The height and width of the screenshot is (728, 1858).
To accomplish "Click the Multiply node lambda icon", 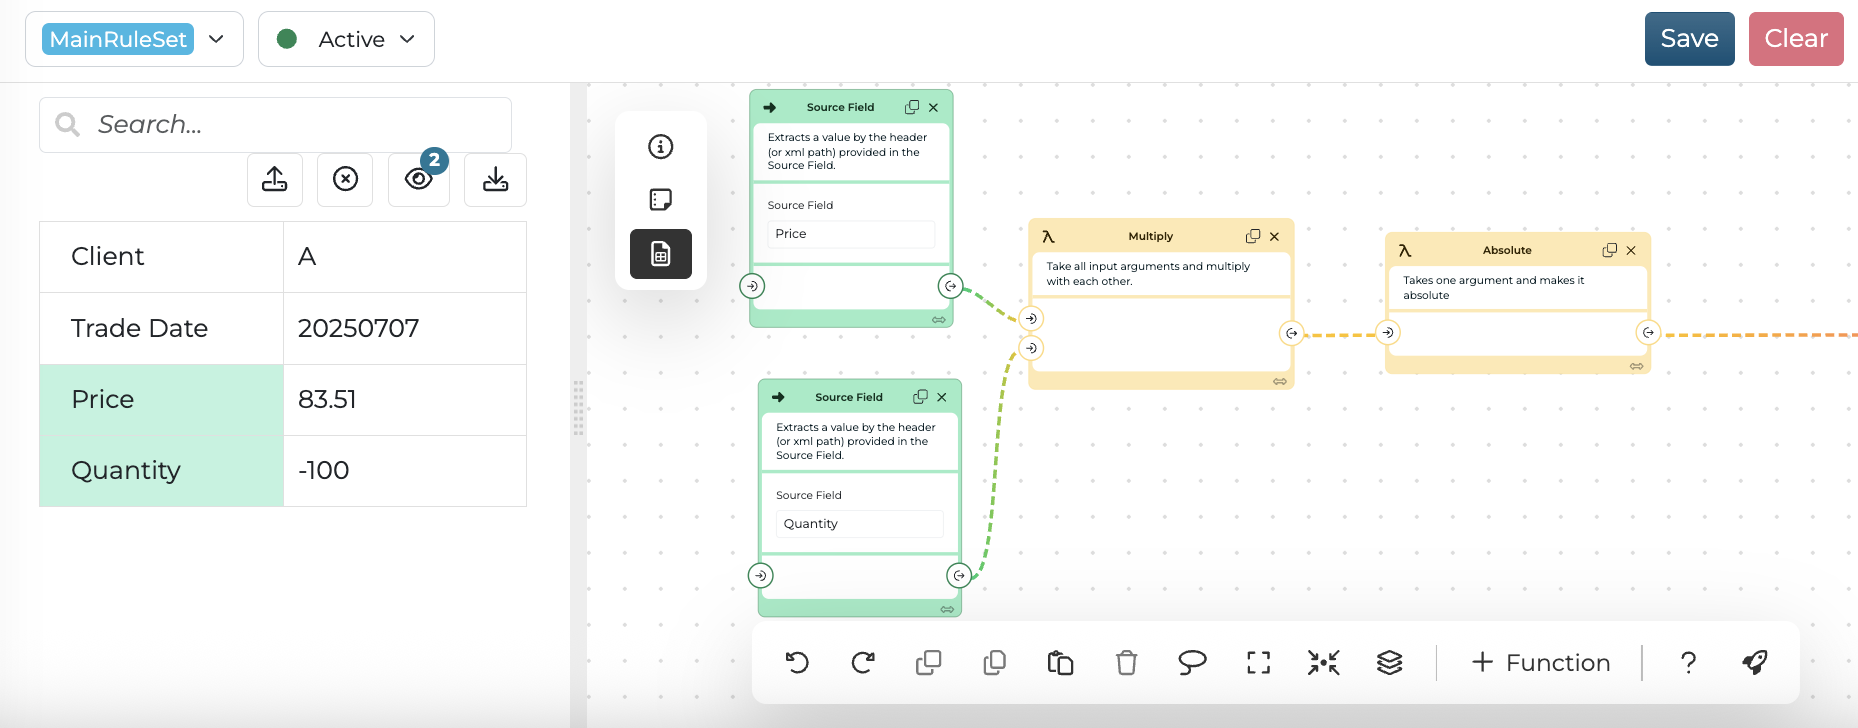I will coord(1048,237).
